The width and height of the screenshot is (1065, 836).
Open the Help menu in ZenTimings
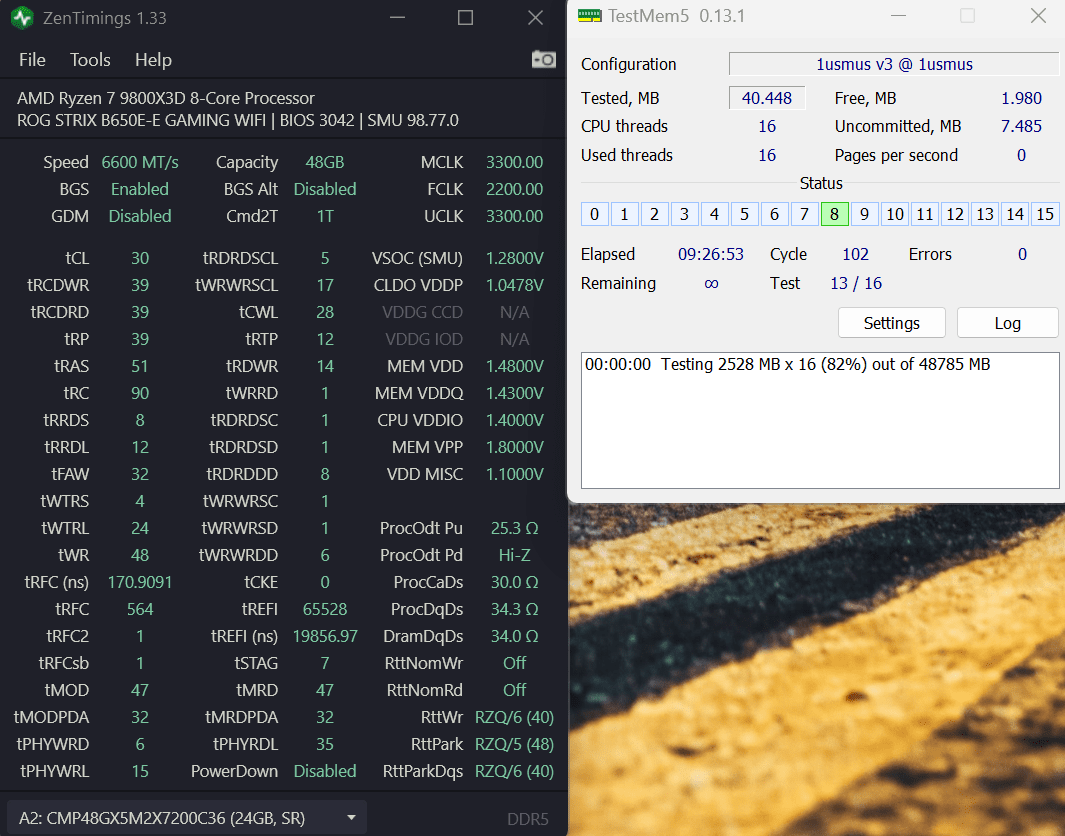click(x=154, y=60)
